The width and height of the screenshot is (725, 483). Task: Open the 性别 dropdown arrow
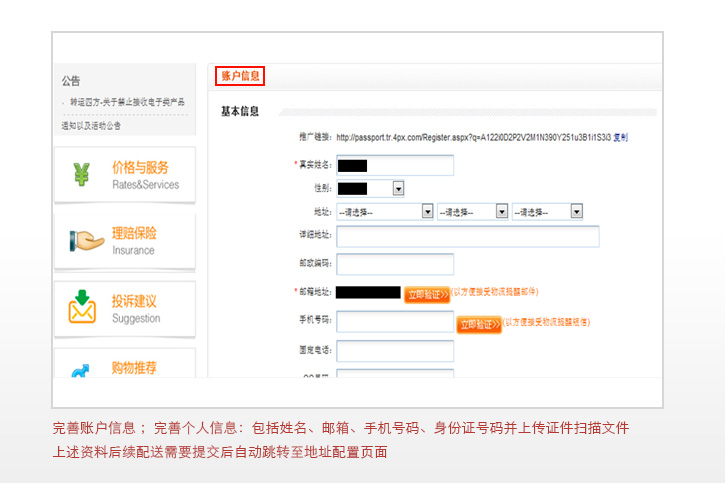(x=398, y=188)
